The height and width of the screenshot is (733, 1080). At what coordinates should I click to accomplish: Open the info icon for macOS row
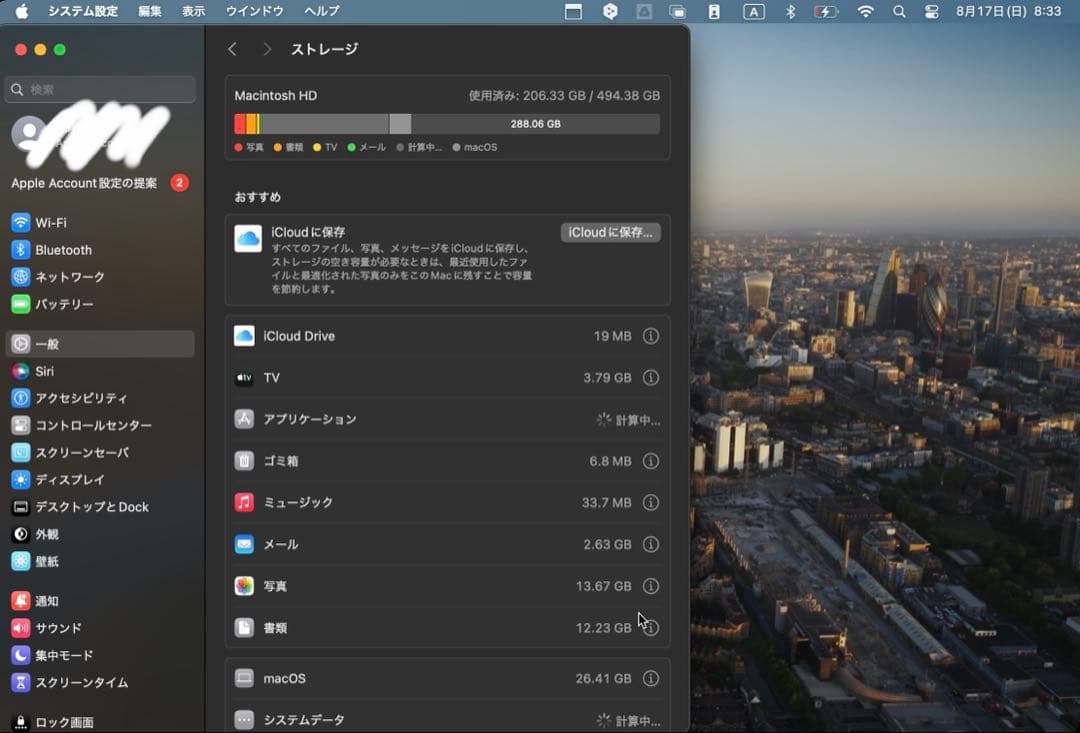tap(651, 678)
